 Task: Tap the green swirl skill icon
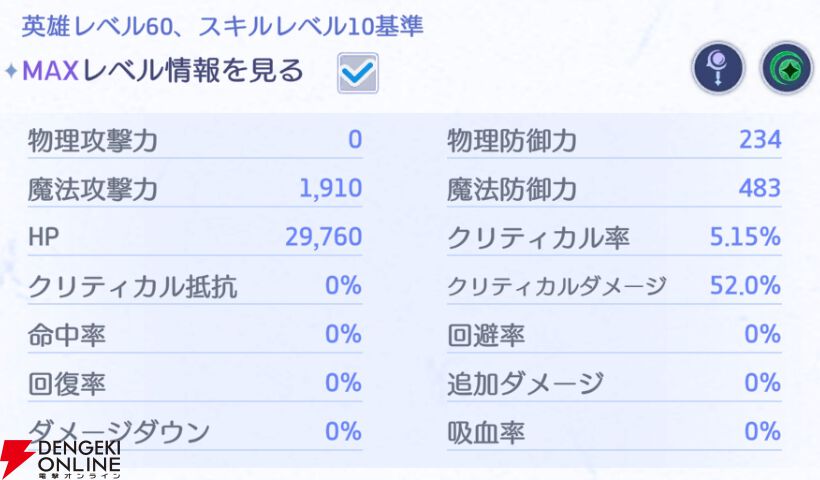coord(787,69)
